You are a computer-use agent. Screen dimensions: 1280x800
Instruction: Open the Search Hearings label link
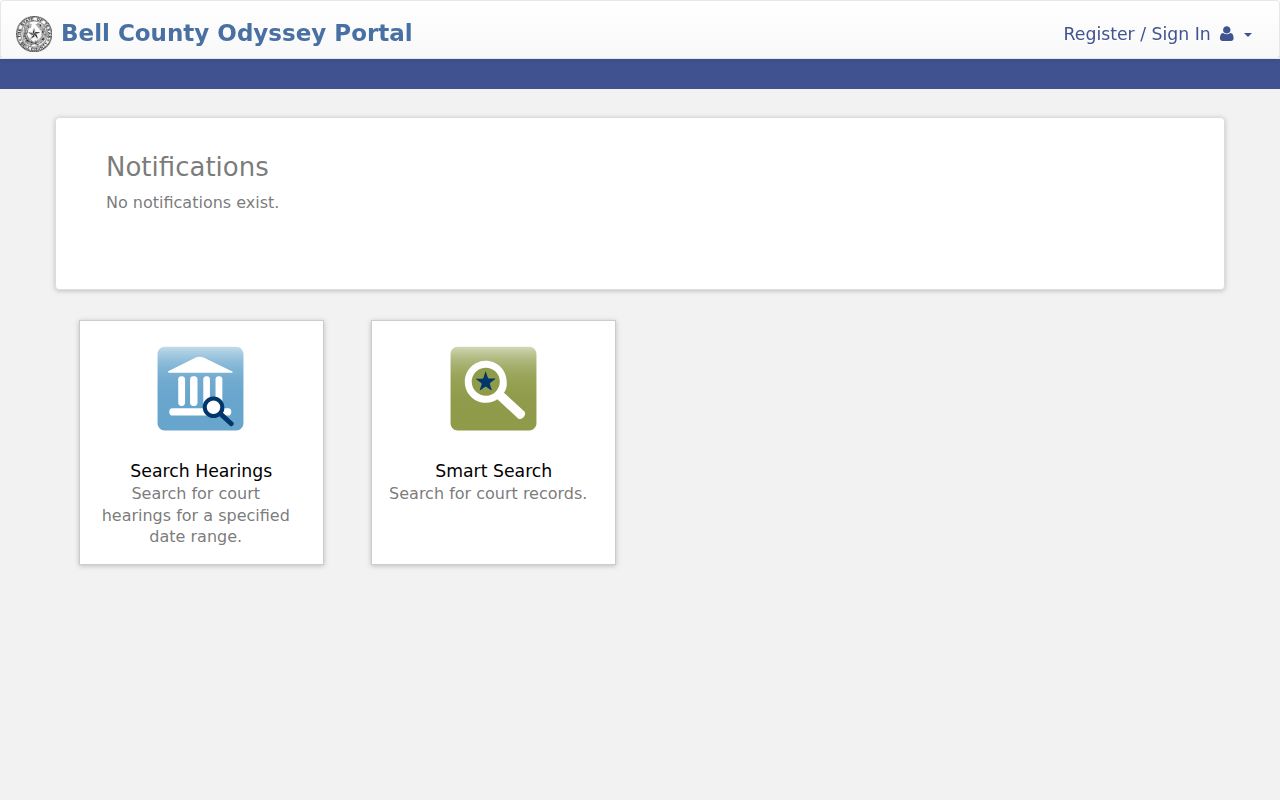[201, 471]
